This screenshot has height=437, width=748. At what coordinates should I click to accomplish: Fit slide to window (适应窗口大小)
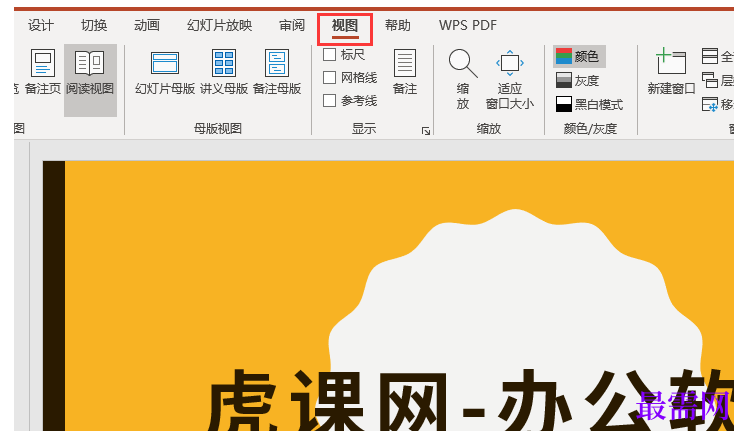pyautogui.click(x=509, y=79)
